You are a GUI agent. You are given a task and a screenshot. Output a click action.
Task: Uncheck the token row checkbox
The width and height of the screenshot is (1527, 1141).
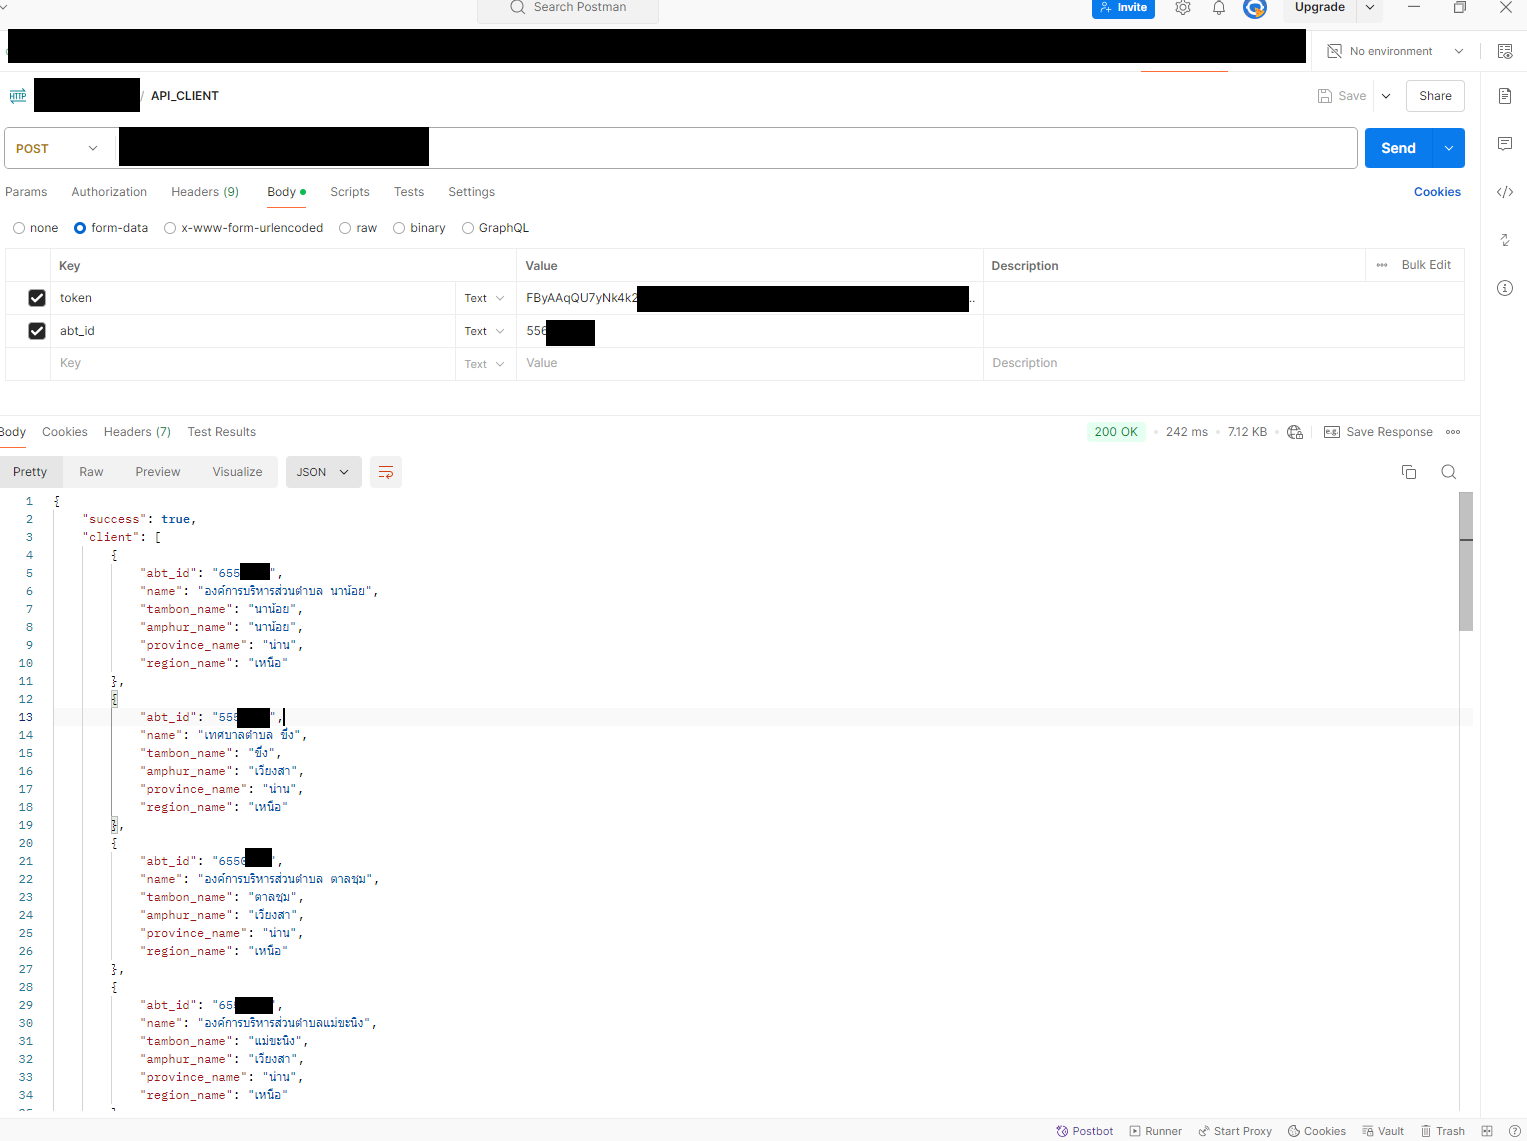click(37, 298)
